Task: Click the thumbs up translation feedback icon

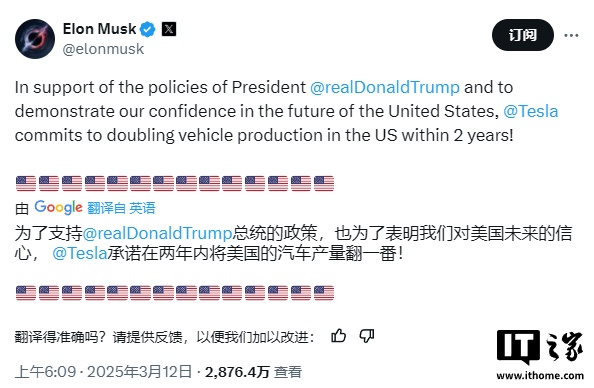Action: (338, 336)
